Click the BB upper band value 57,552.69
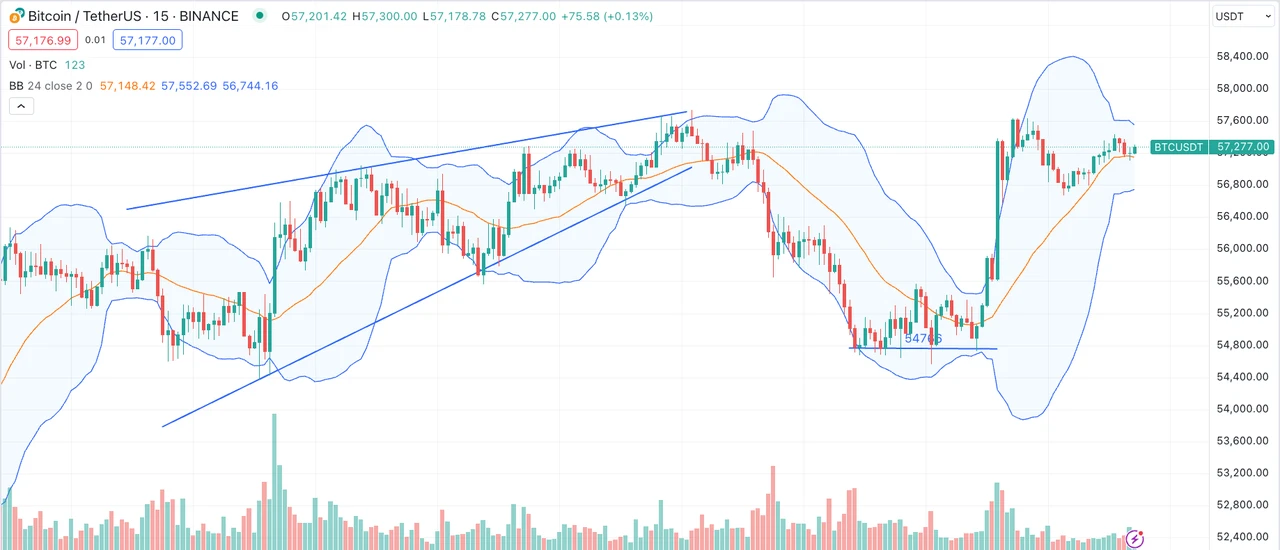The image size is (1280, 550). coord(188,86)
